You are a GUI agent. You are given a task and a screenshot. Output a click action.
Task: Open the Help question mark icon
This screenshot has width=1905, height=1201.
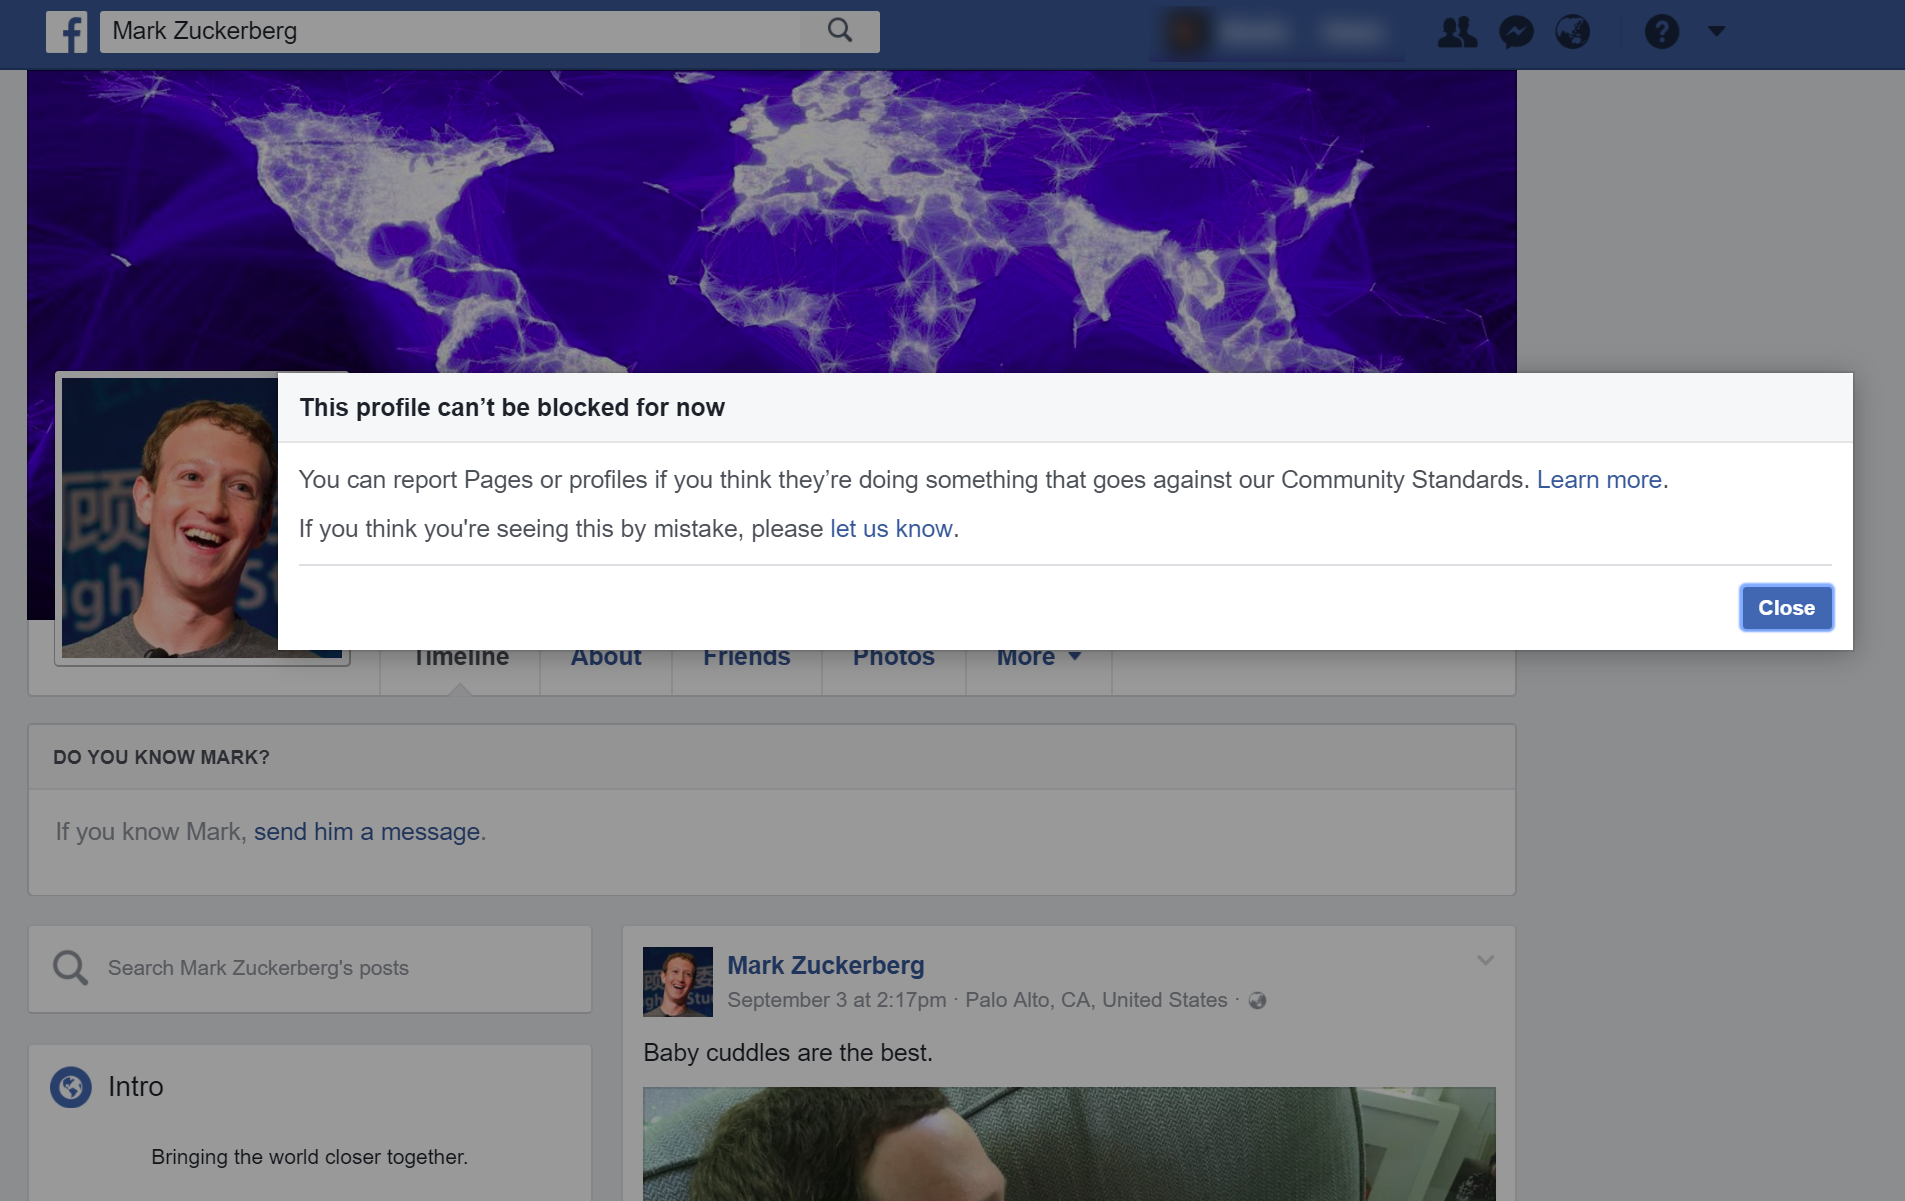[1661, 32]
